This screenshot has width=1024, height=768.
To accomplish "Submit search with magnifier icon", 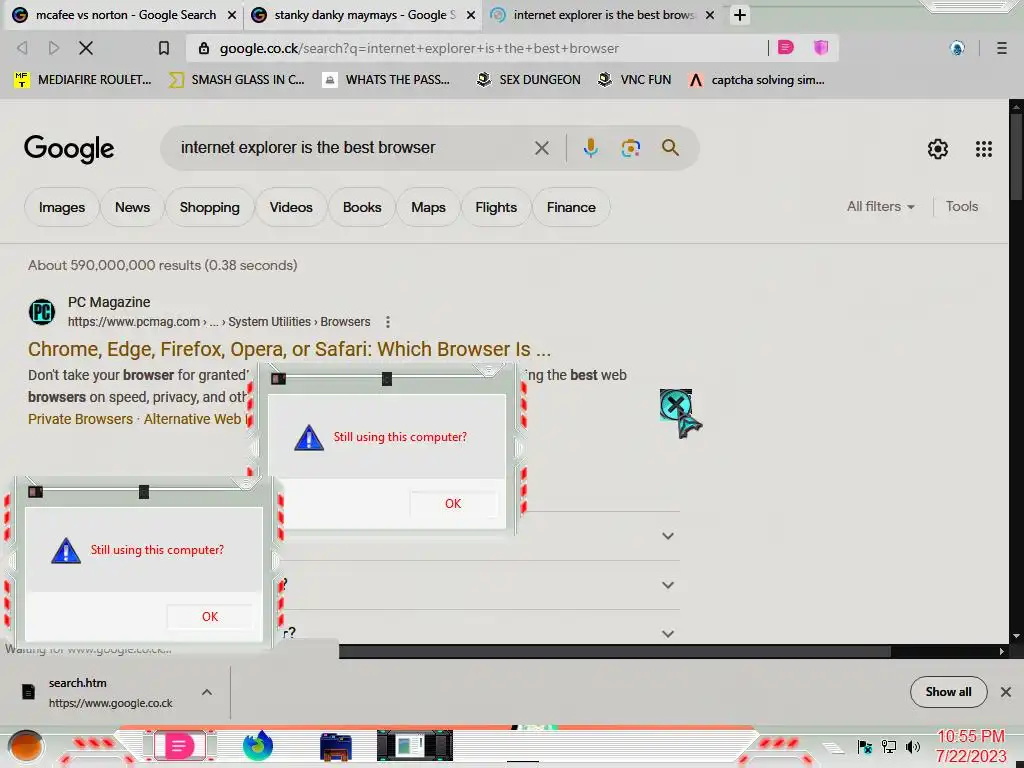I will point(670,148).
